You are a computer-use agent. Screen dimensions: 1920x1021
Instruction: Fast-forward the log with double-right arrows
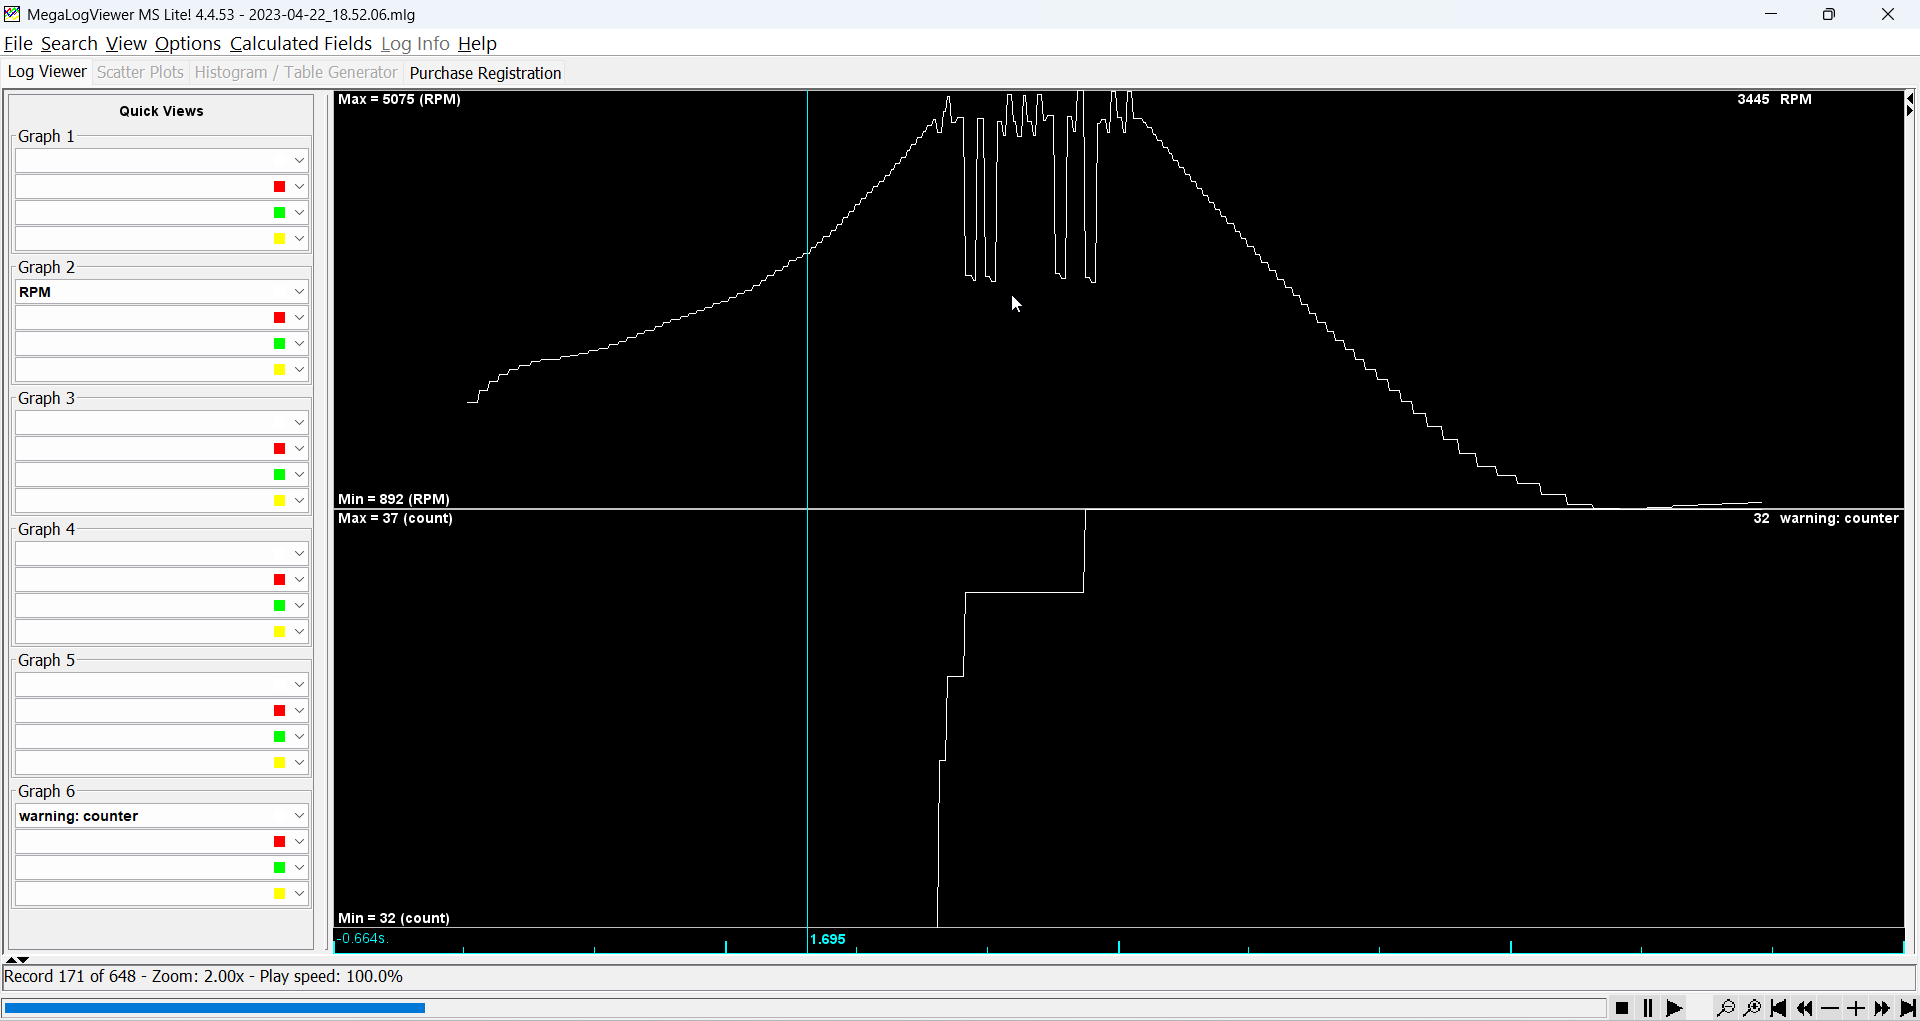pos(1882,1008)
